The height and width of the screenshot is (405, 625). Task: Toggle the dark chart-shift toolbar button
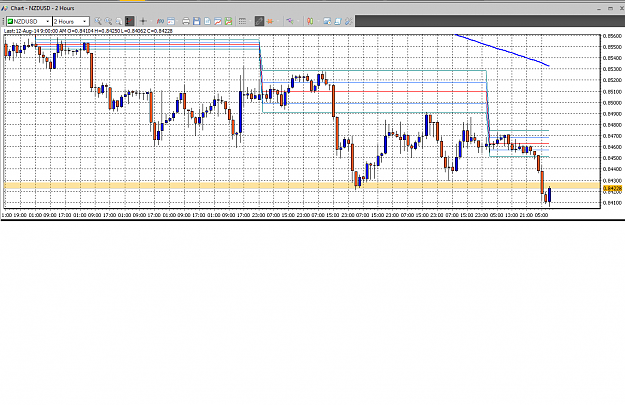pos(130,21)
